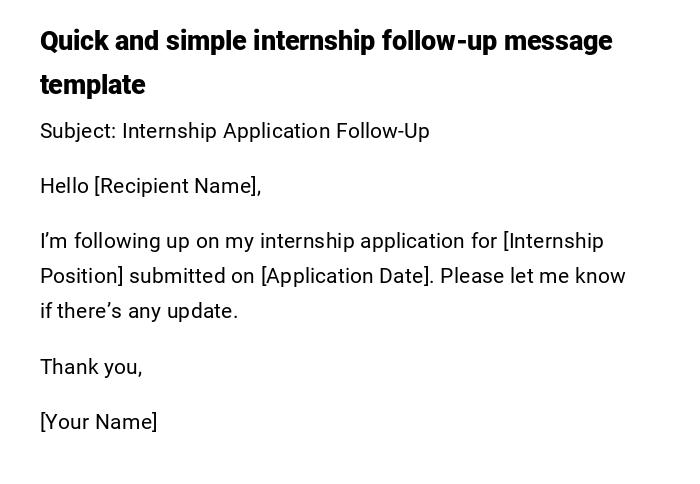Click the word "Hello" in the greeting
The height and width of the screenshot is (484, 700).
tap(64, 186)
